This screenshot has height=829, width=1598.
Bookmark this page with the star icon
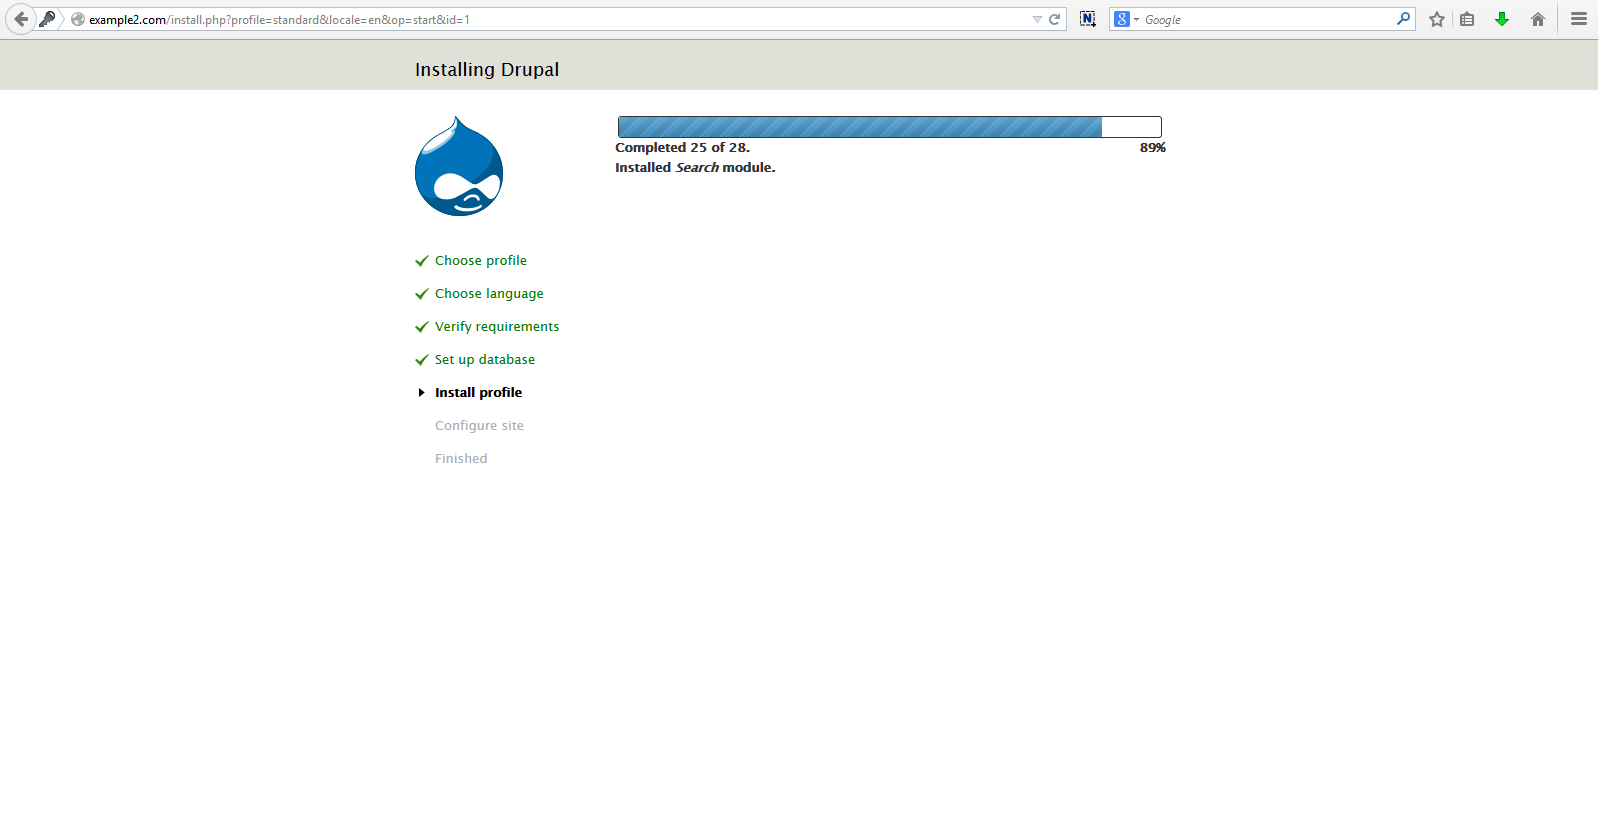tap(1437, 19)
